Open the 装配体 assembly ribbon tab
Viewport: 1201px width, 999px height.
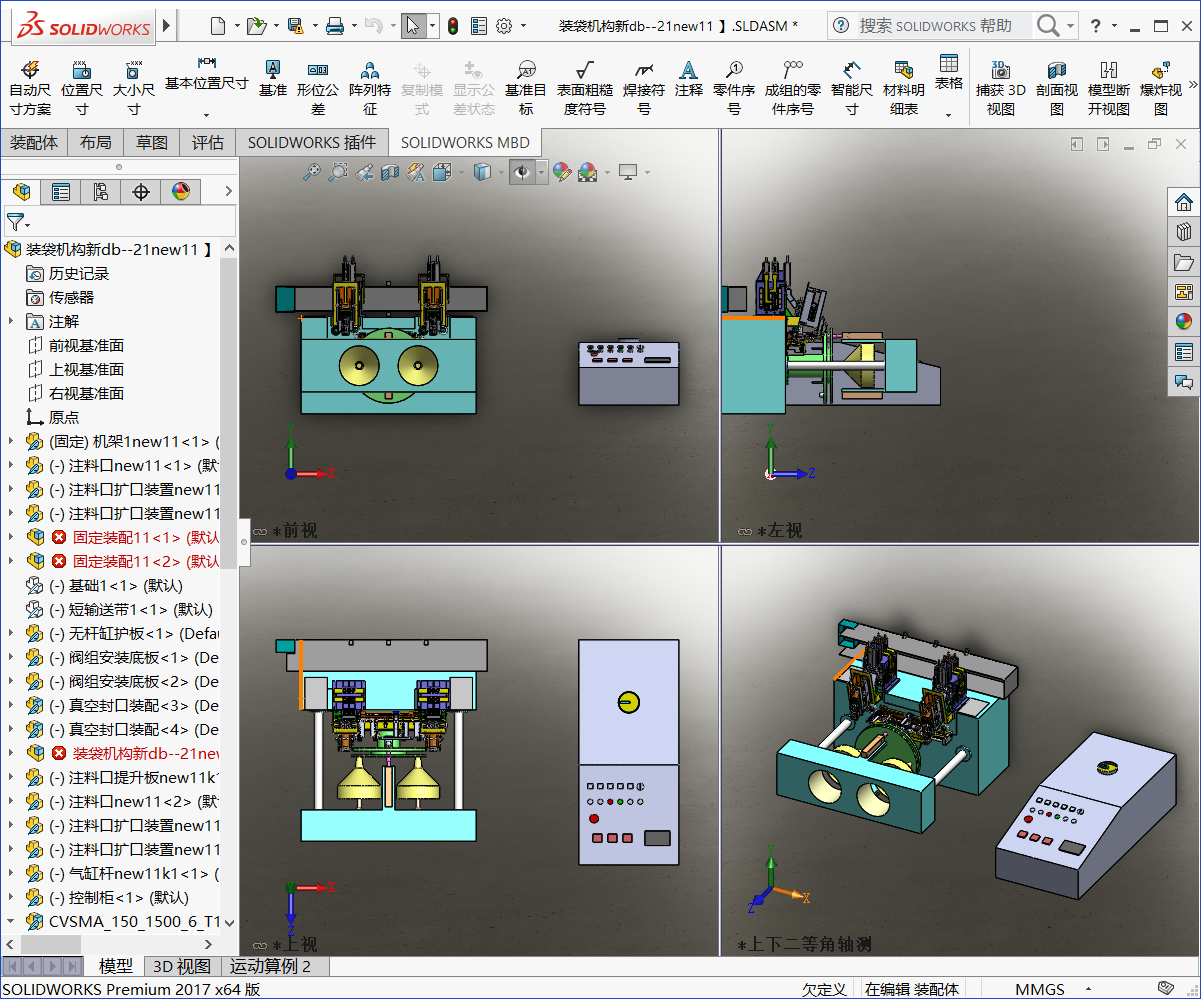click(x=34, y=142)
